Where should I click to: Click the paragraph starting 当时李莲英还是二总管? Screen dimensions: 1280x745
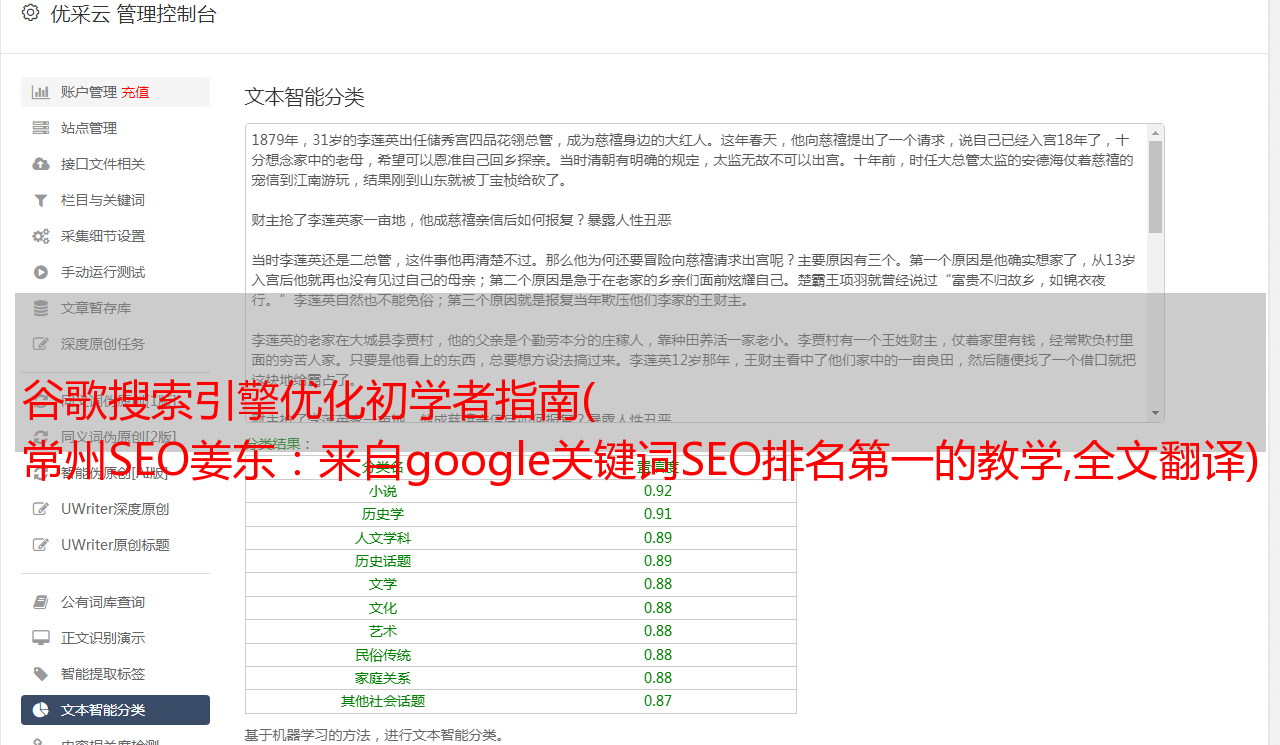tap(693, 280)
